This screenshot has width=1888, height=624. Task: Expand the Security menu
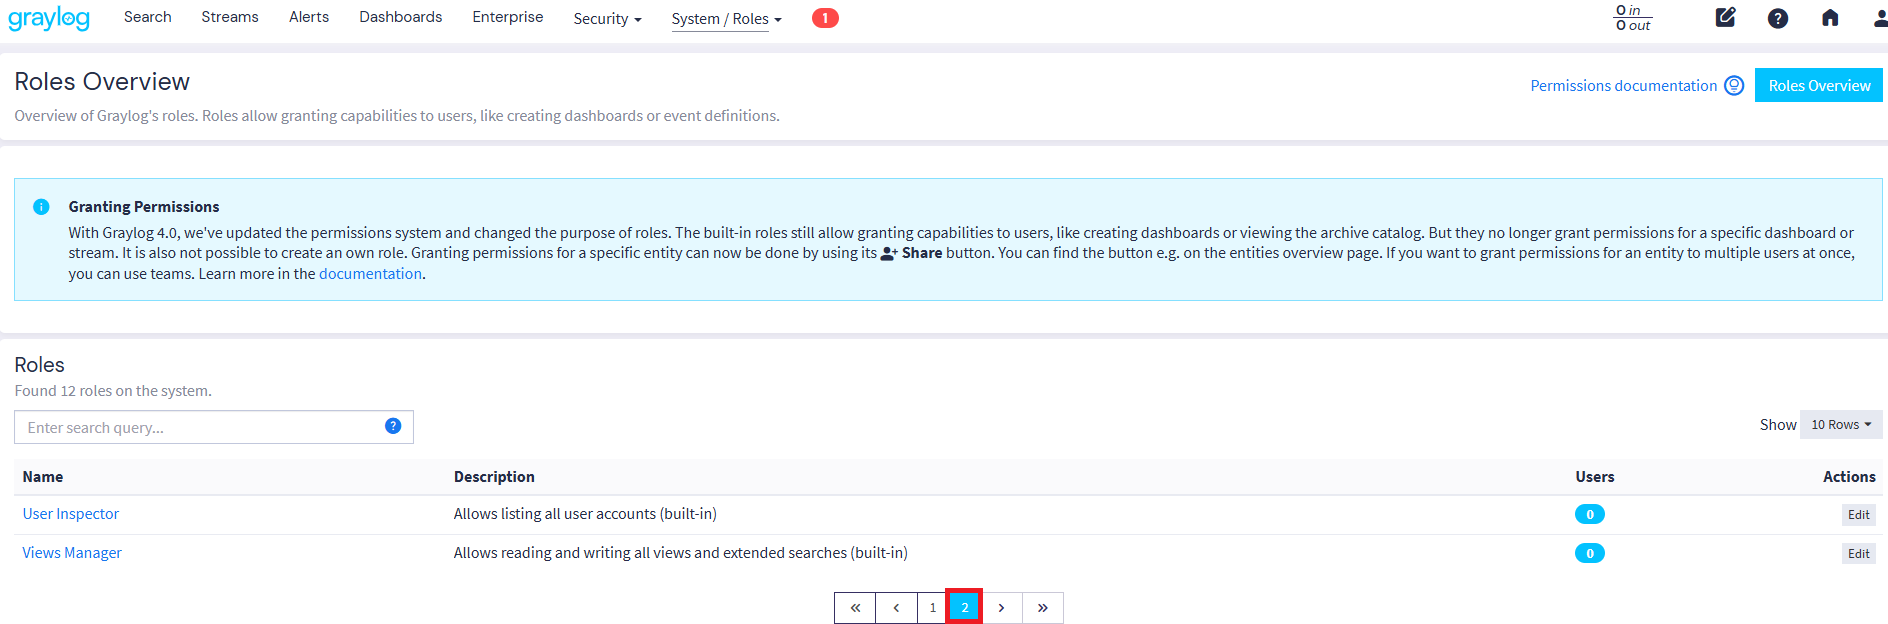pos(606,19)
